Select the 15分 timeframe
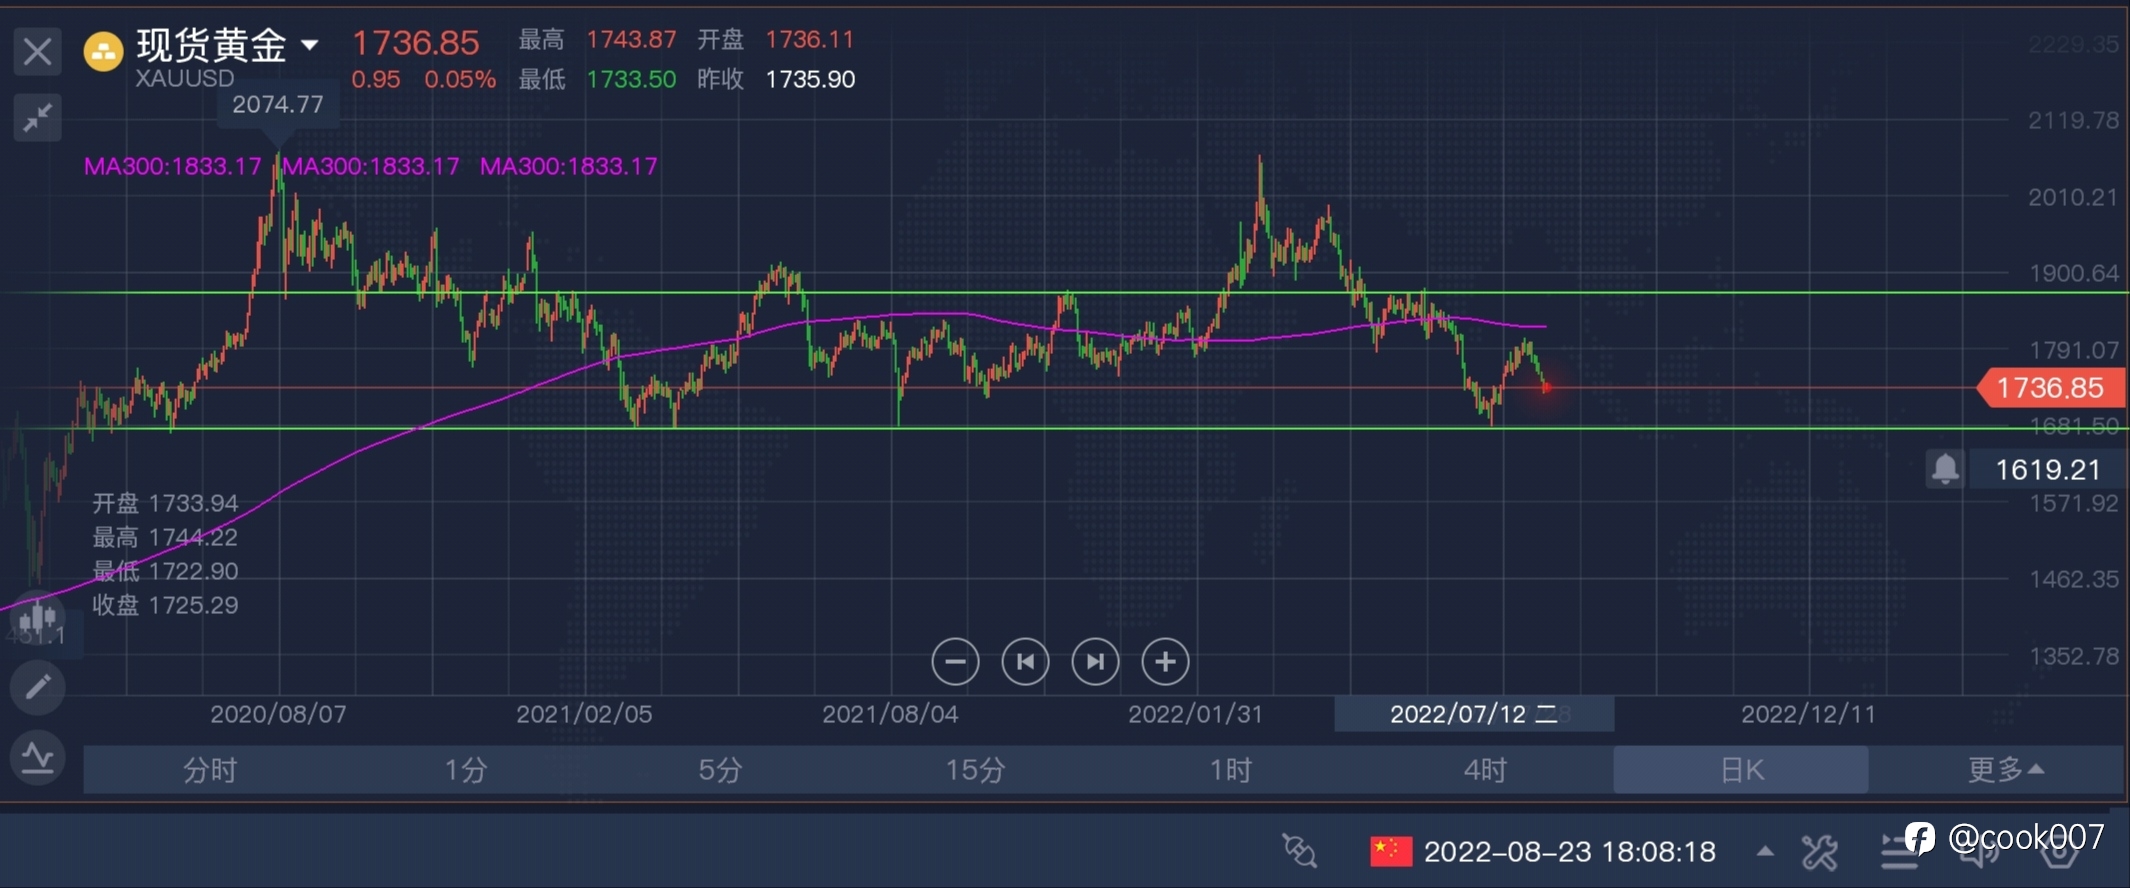Image resolution: width=2130 pixels, height=888 pixels. tap(975, 769)
